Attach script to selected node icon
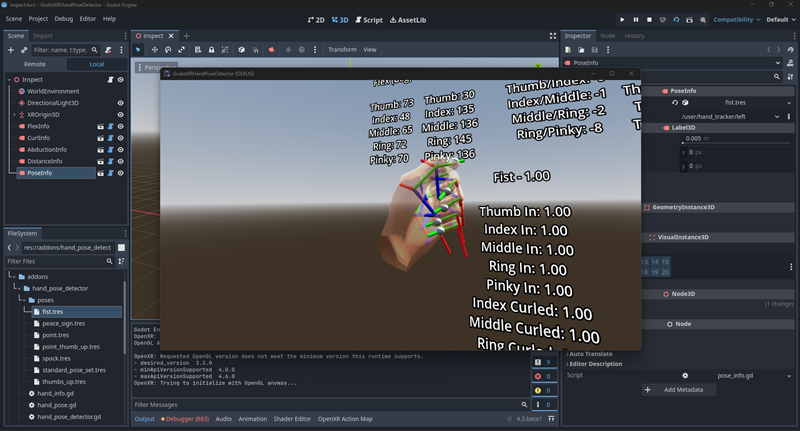800x431 pixels. (108, 50)
